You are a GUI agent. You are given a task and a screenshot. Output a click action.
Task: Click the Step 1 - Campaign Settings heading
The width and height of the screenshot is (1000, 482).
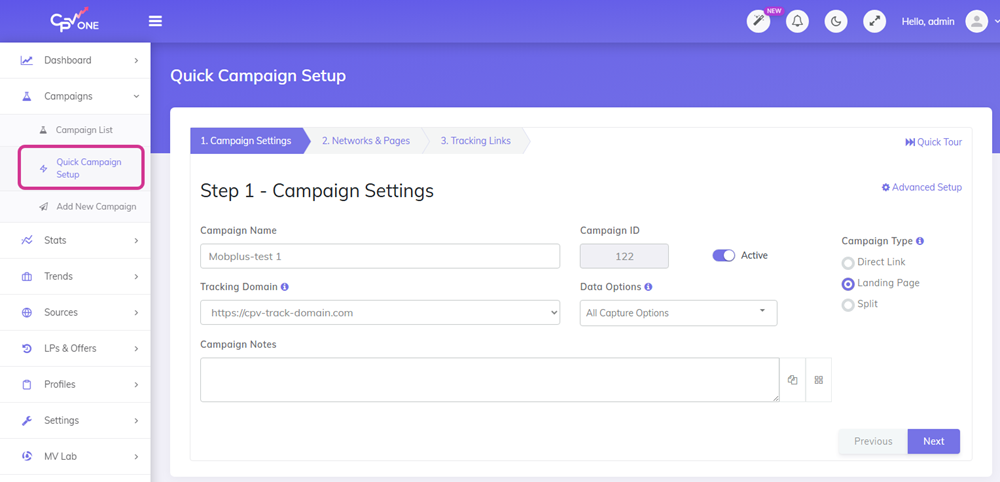[317, 191]
